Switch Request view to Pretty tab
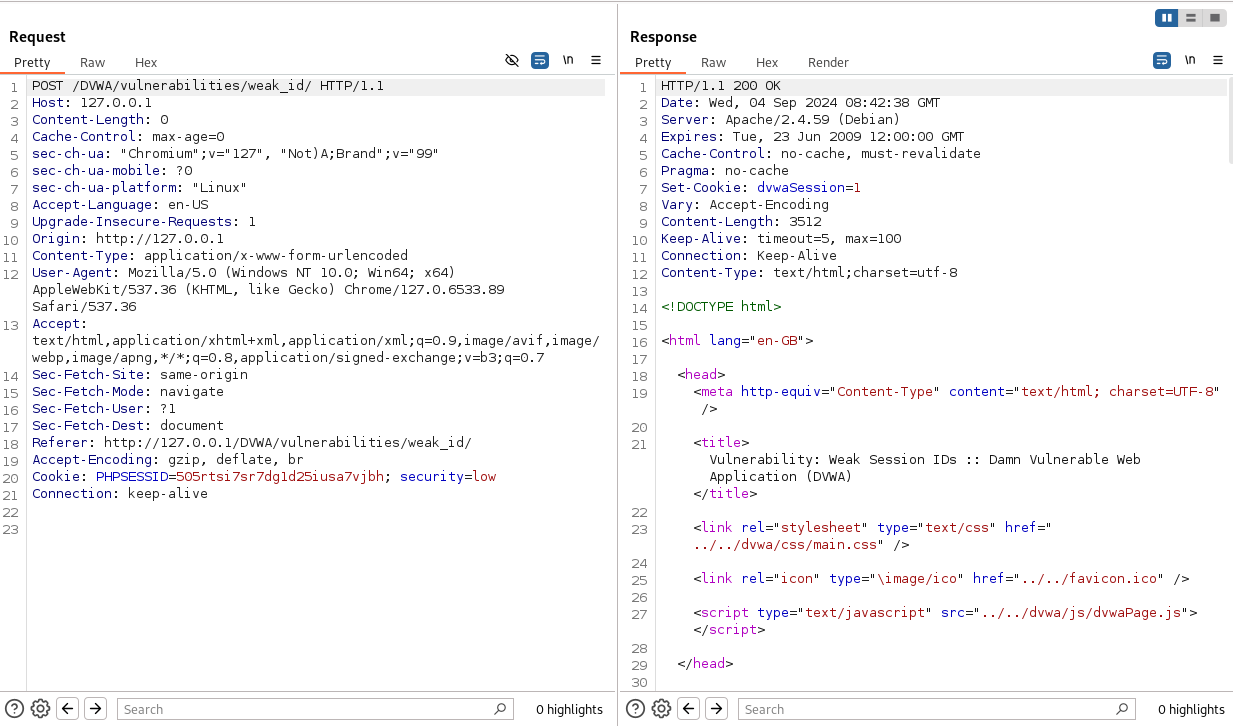 pos(32,62)
